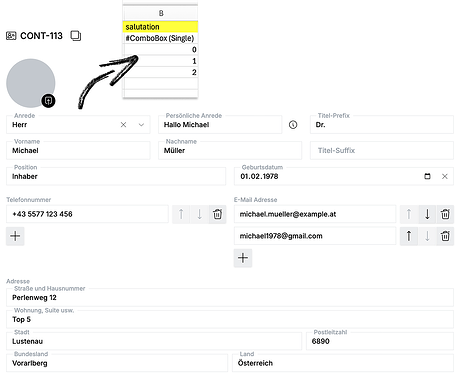This screenshot has width=460, height=375.
Task: Click the Nachname field Müller
Action: 230,150
